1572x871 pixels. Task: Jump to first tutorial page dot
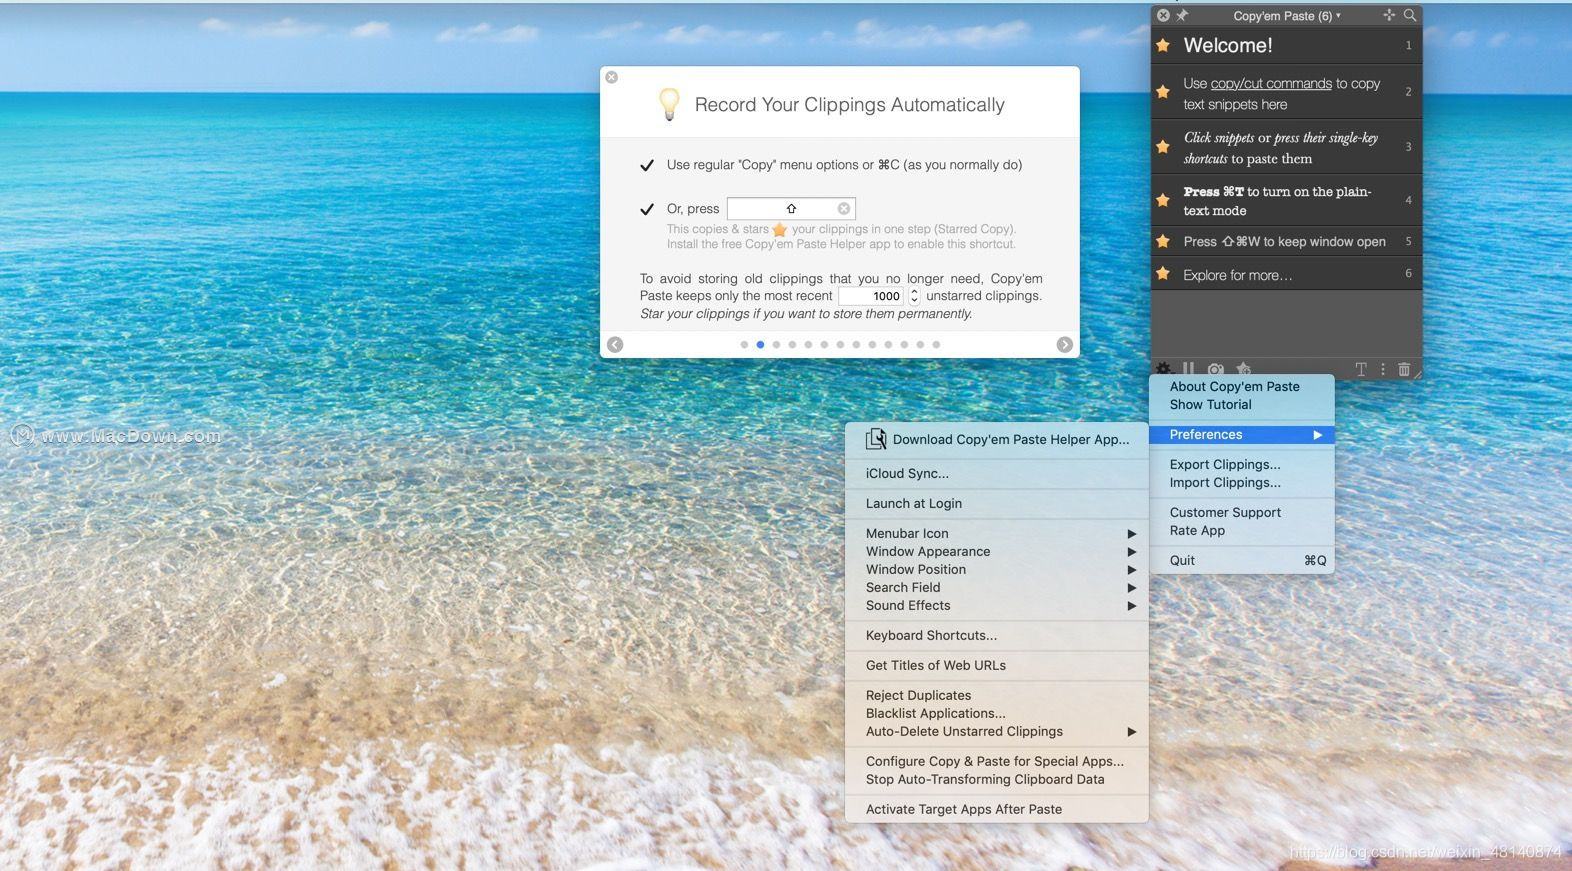(744, 344)
